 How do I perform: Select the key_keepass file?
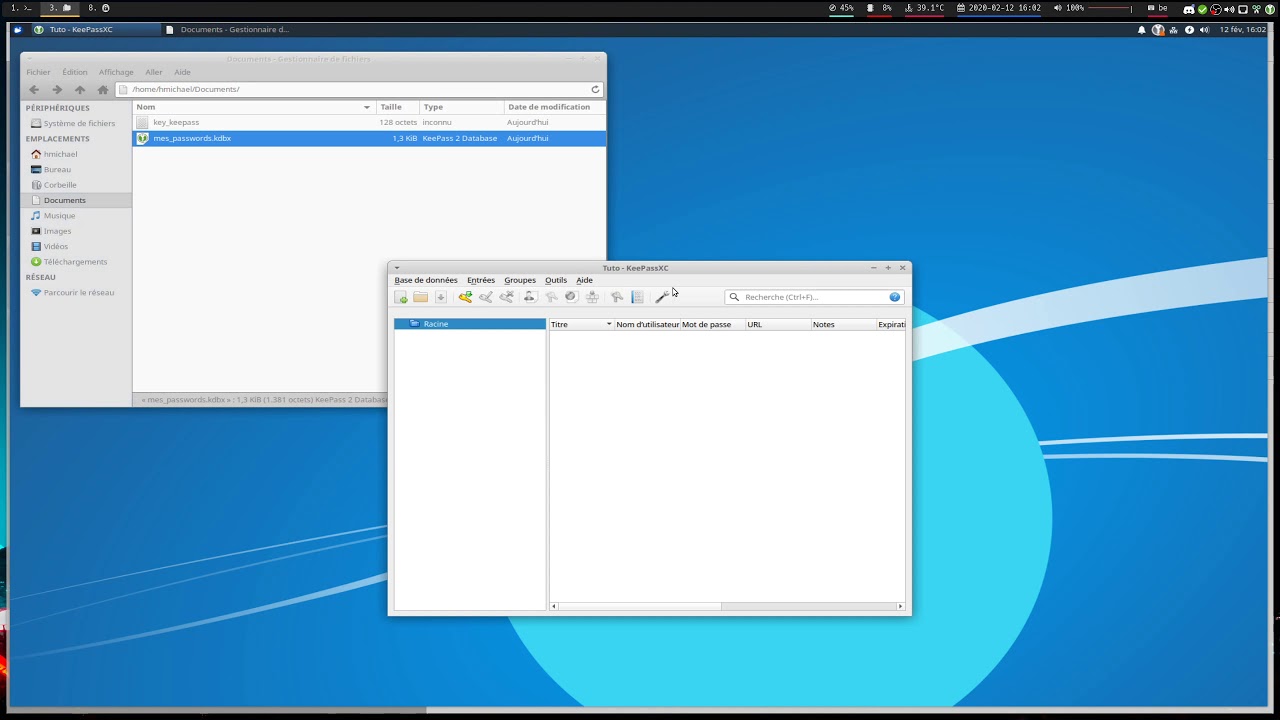click(369, 122)
